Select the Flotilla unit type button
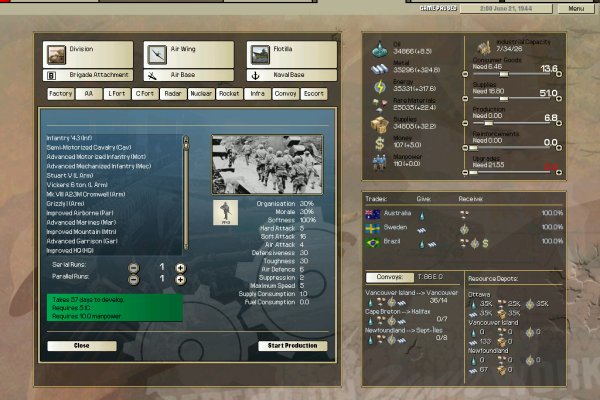Viewport: 600px width, 400px height. (292, 54)
